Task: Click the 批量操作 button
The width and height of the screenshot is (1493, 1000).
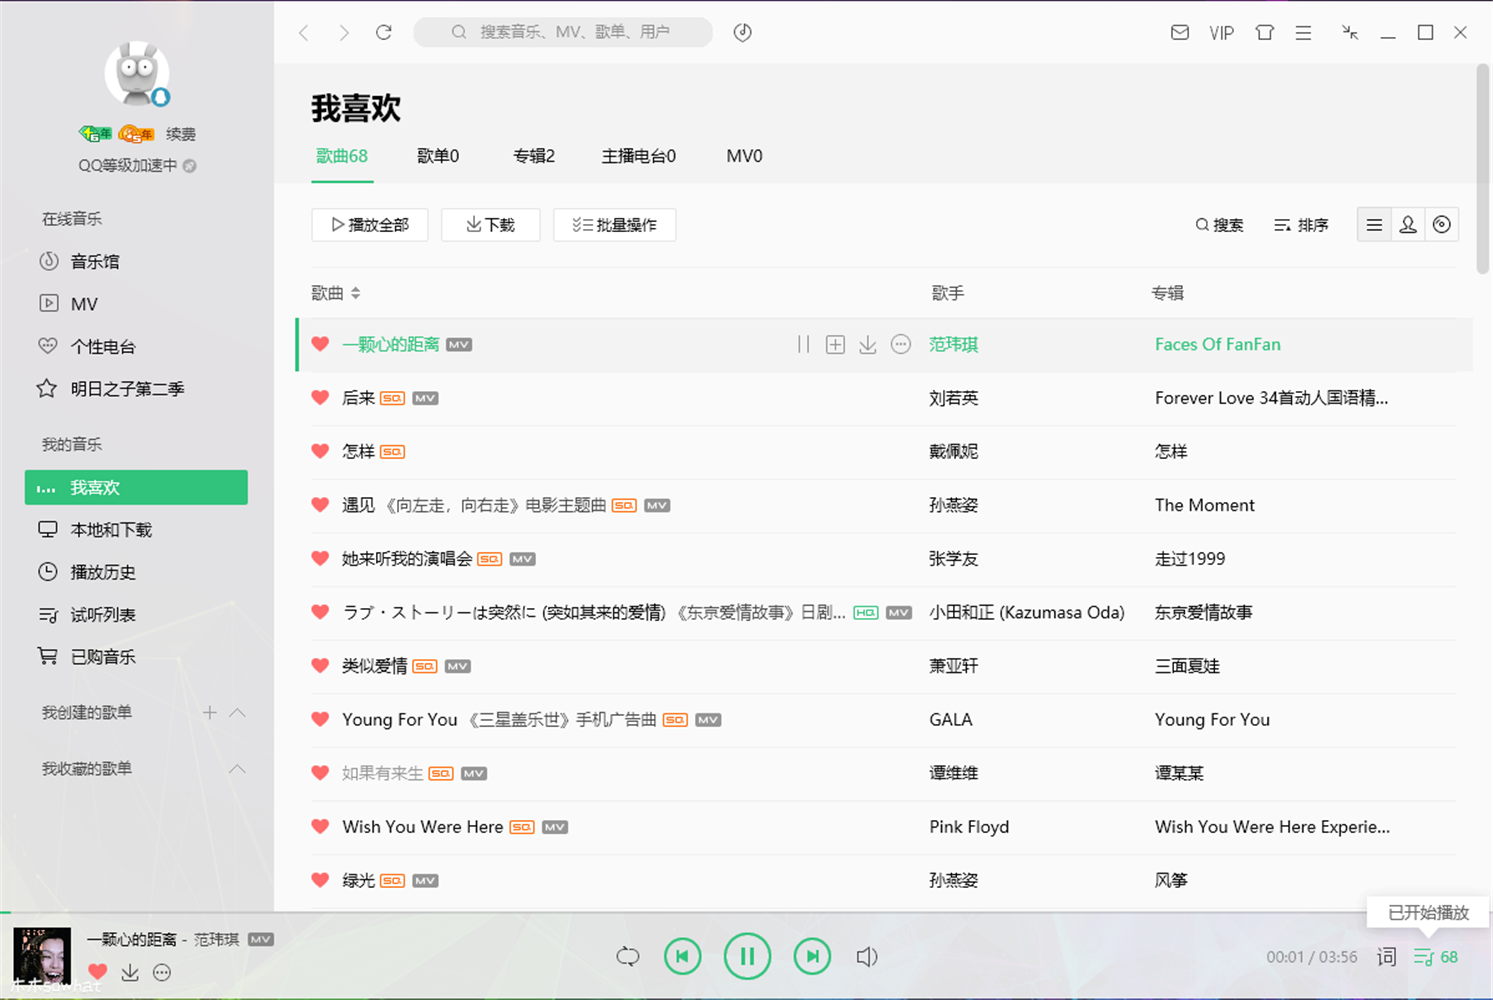Action: (614, 225)
